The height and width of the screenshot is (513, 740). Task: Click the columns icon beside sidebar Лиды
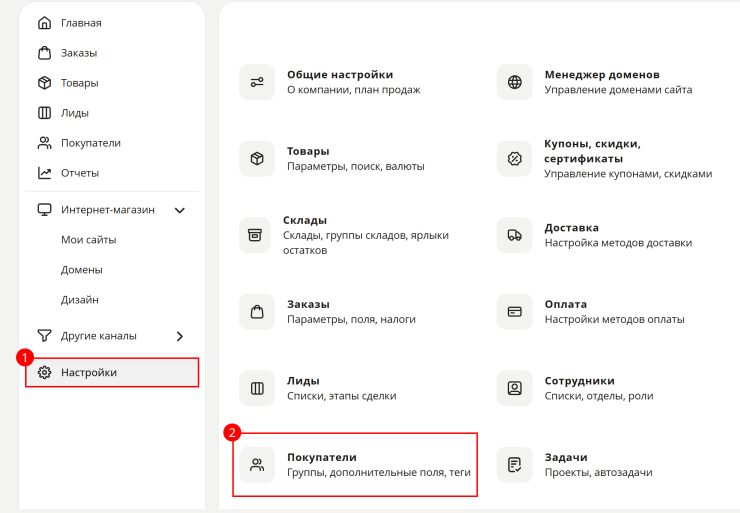pyautogui.click(x=44, y=113)
